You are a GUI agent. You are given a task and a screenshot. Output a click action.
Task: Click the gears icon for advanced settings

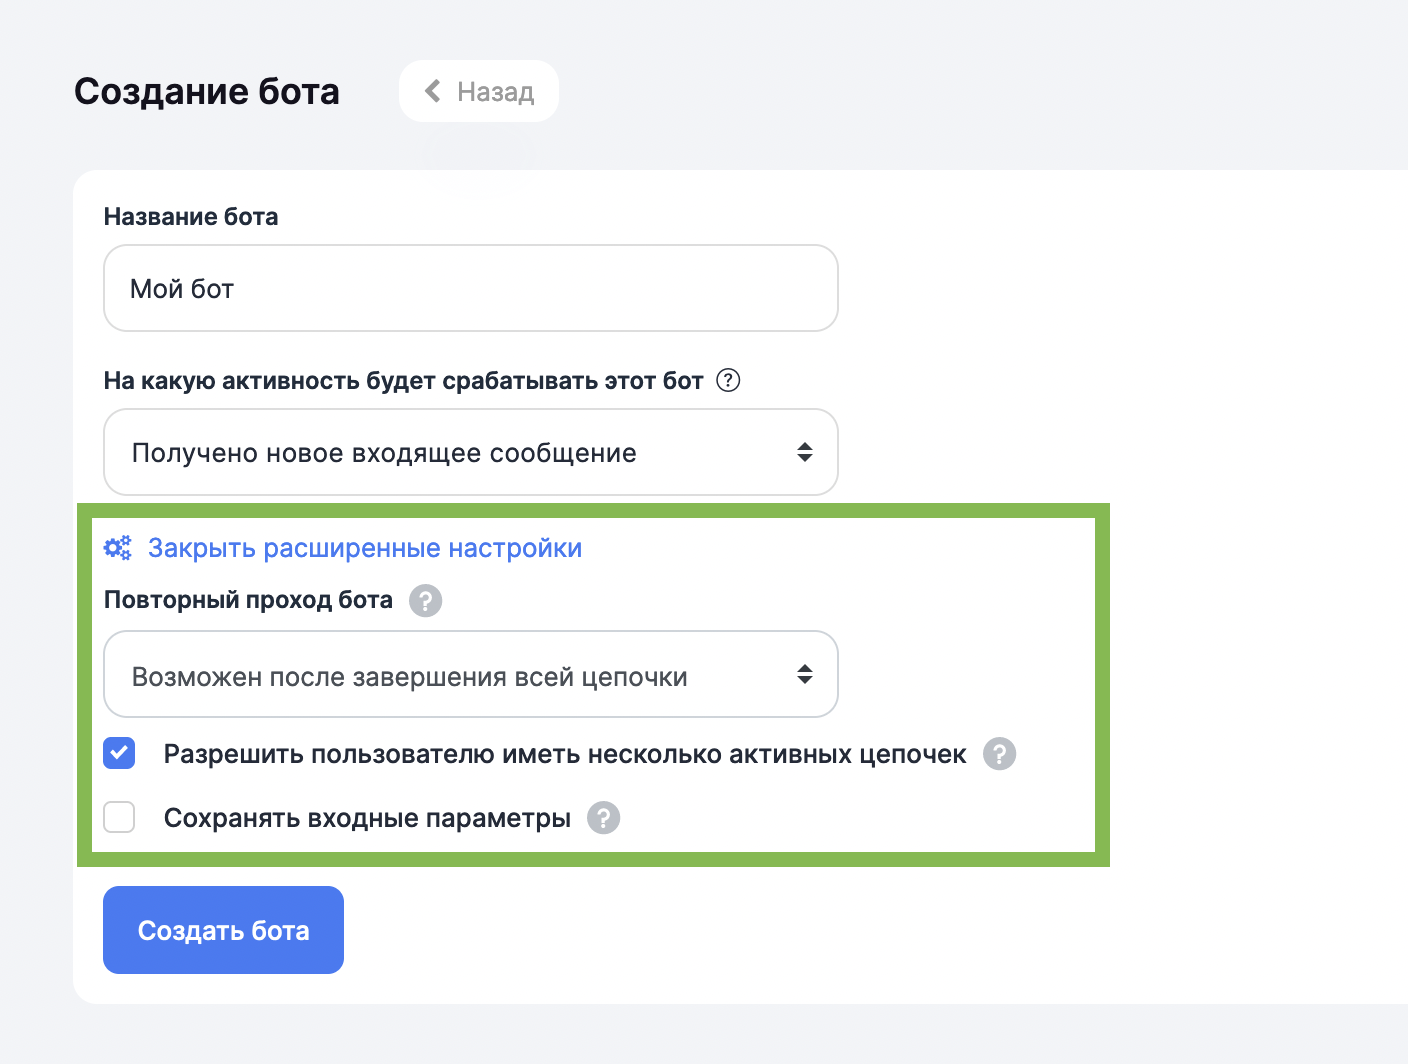[x=118, y=548]
